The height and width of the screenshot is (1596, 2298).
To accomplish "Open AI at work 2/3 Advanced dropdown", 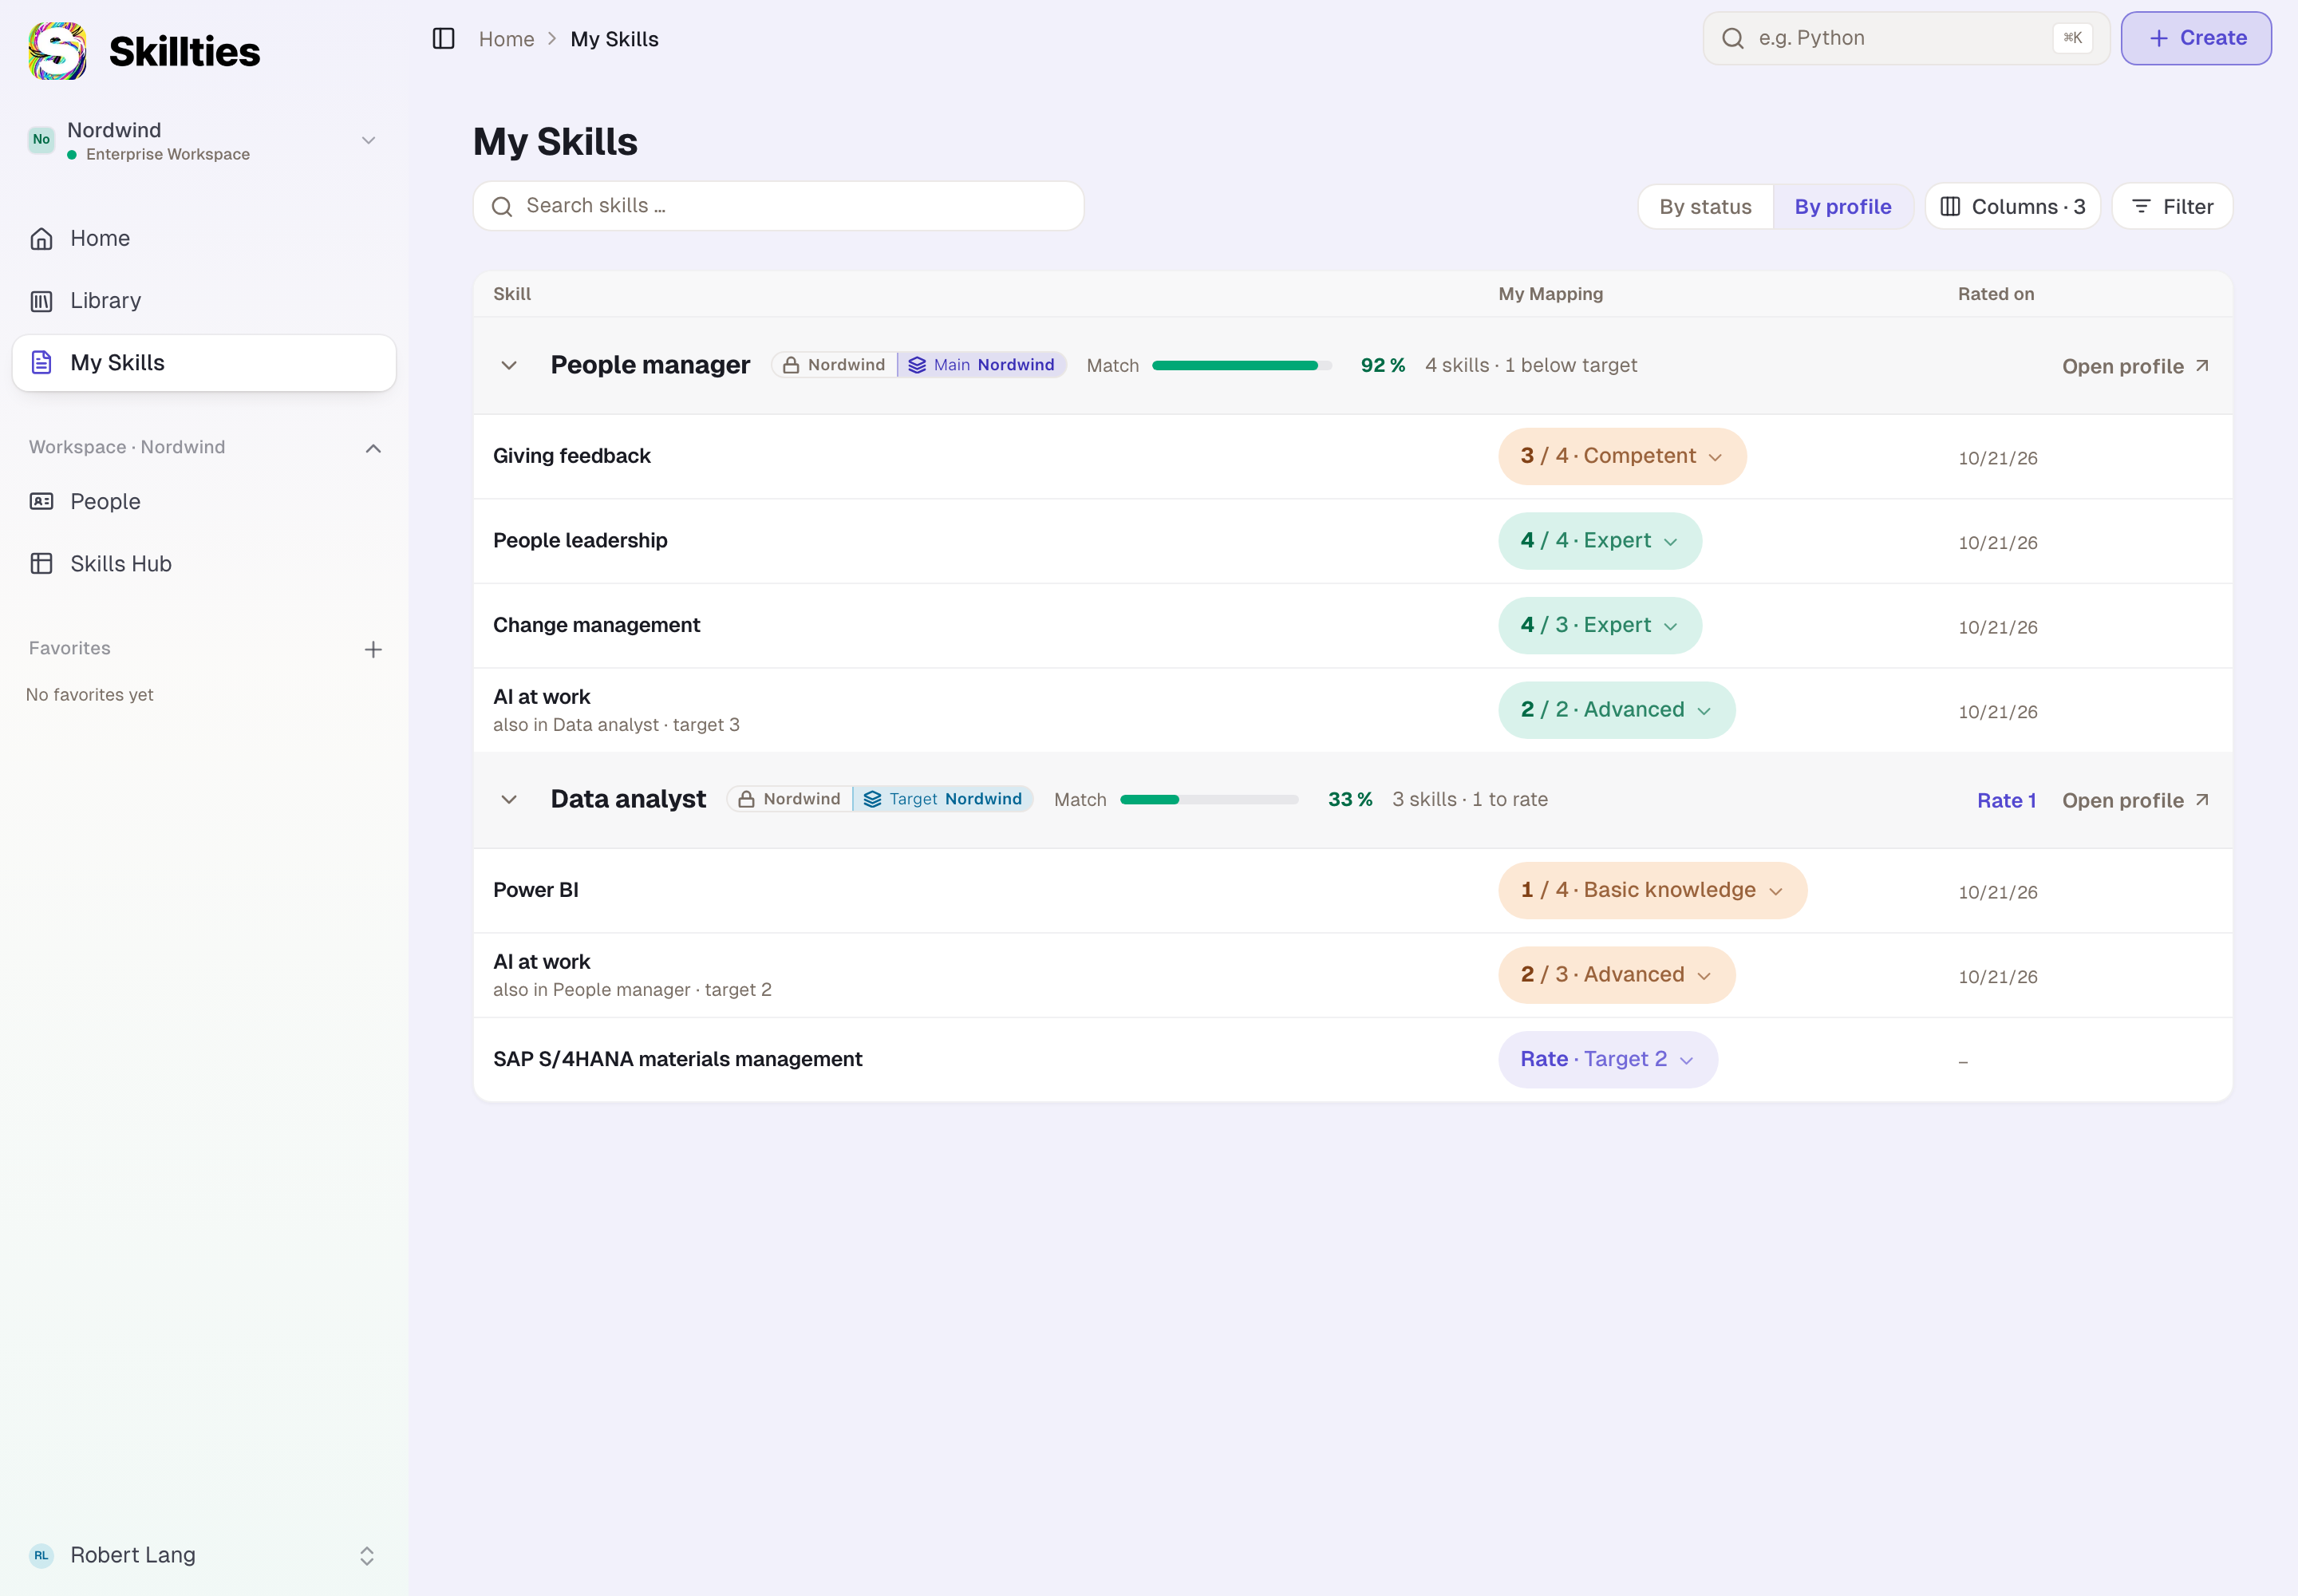I will pos(1616,974).
